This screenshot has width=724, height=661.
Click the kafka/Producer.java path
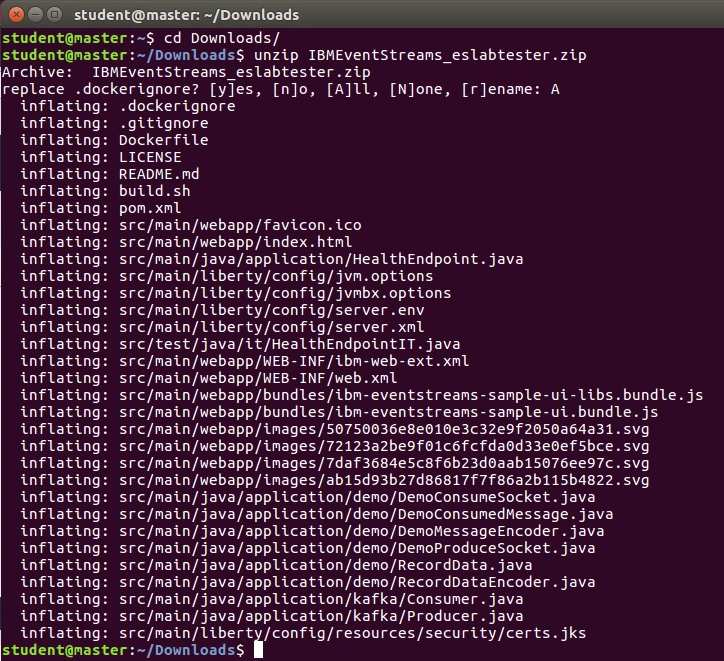321,616
